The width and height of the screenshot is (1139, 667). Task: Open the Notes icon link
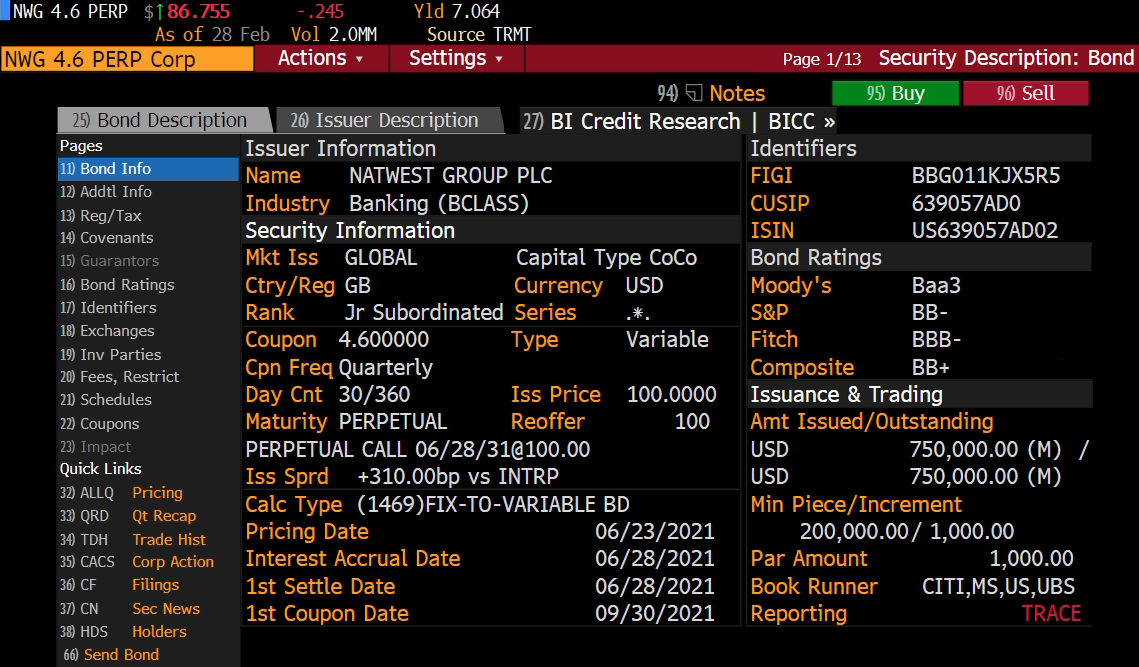click(x=711, y=93)
